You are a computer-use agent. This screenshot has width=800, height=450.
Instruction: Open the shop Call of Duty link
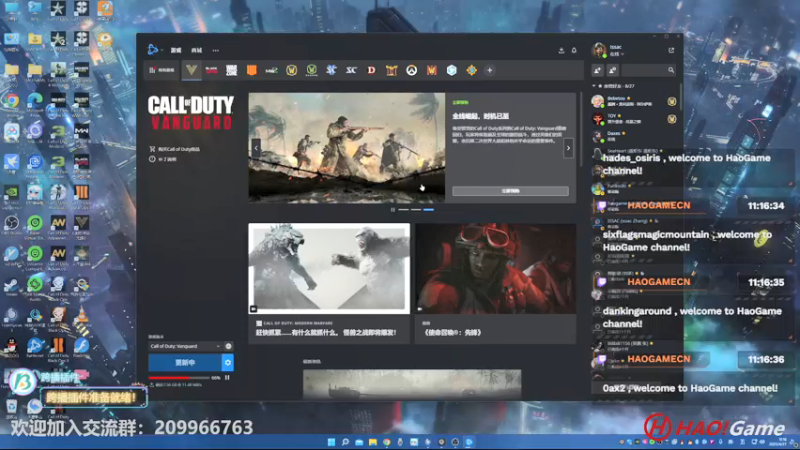[174, 149]
